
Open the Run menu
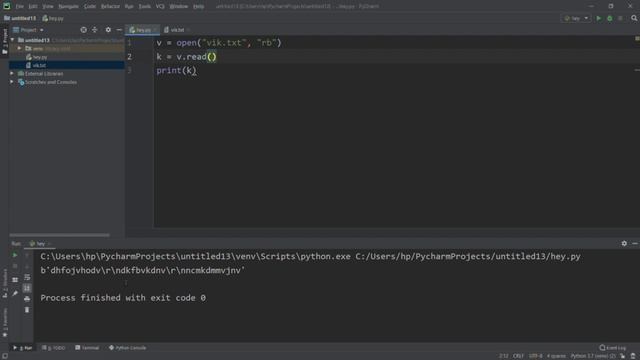pyautogui.click(x=129, y=7)
